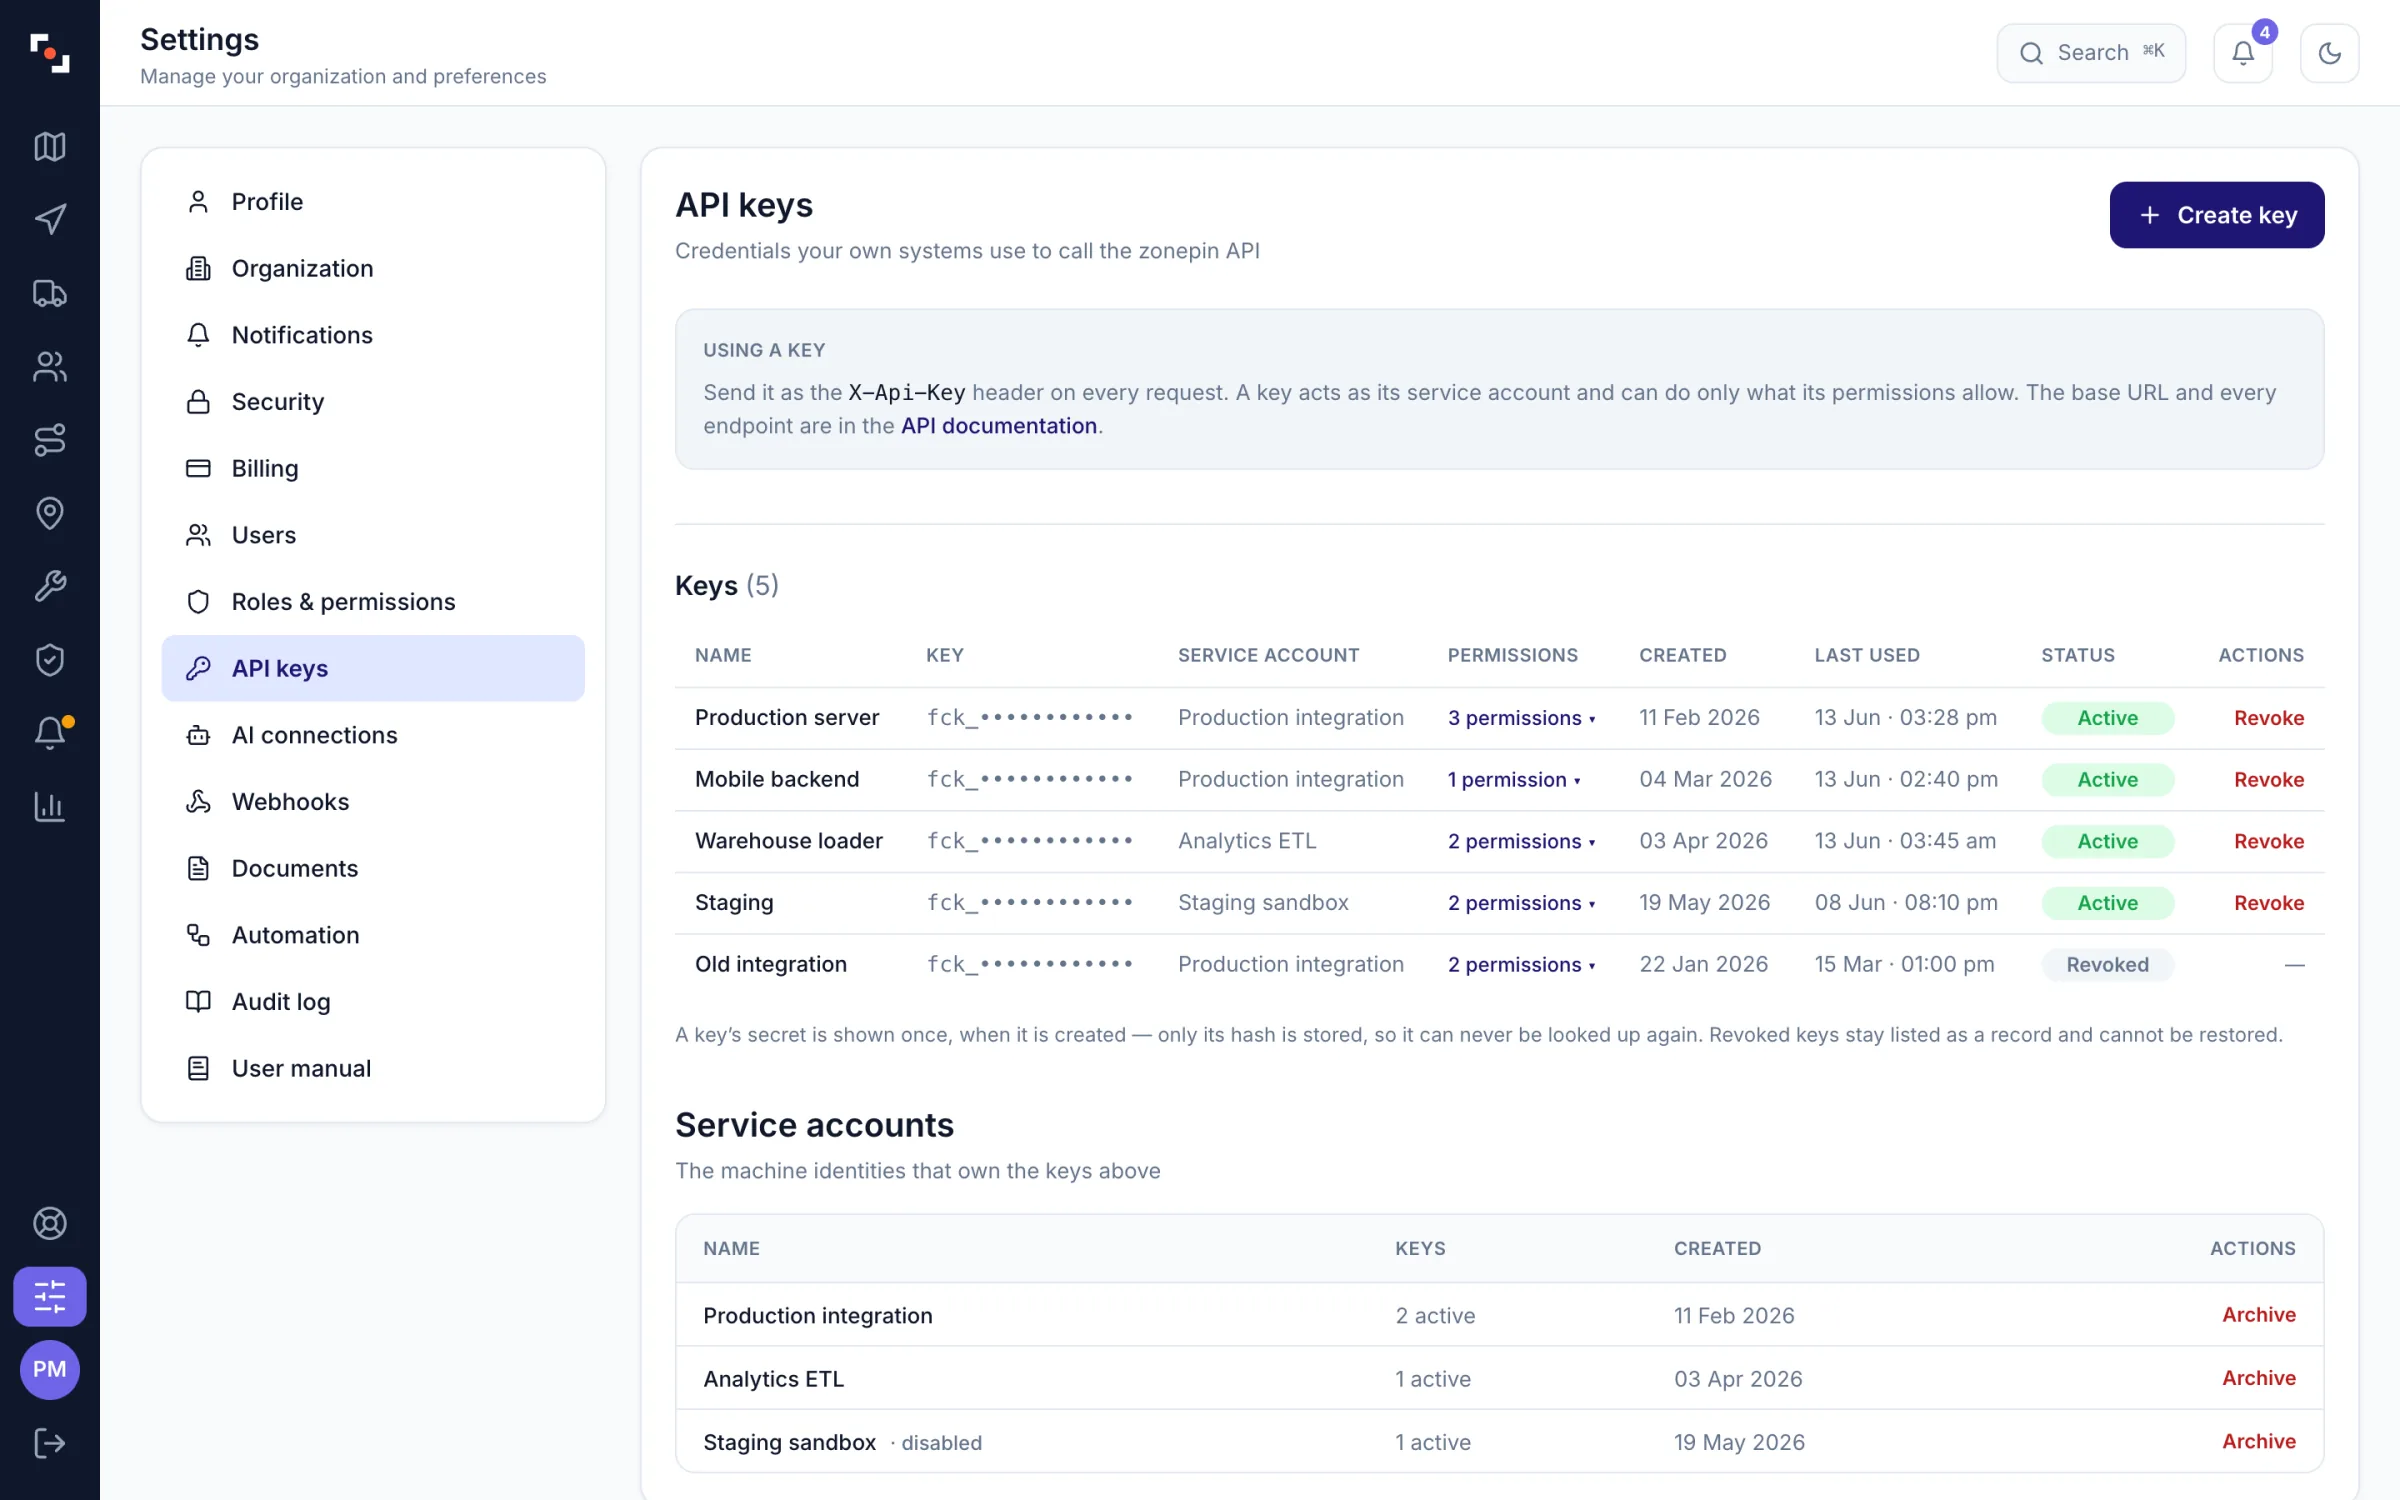Go to the Security settings section
This screenshot has height=1500, width=2400.
click(x=373, y=401)
